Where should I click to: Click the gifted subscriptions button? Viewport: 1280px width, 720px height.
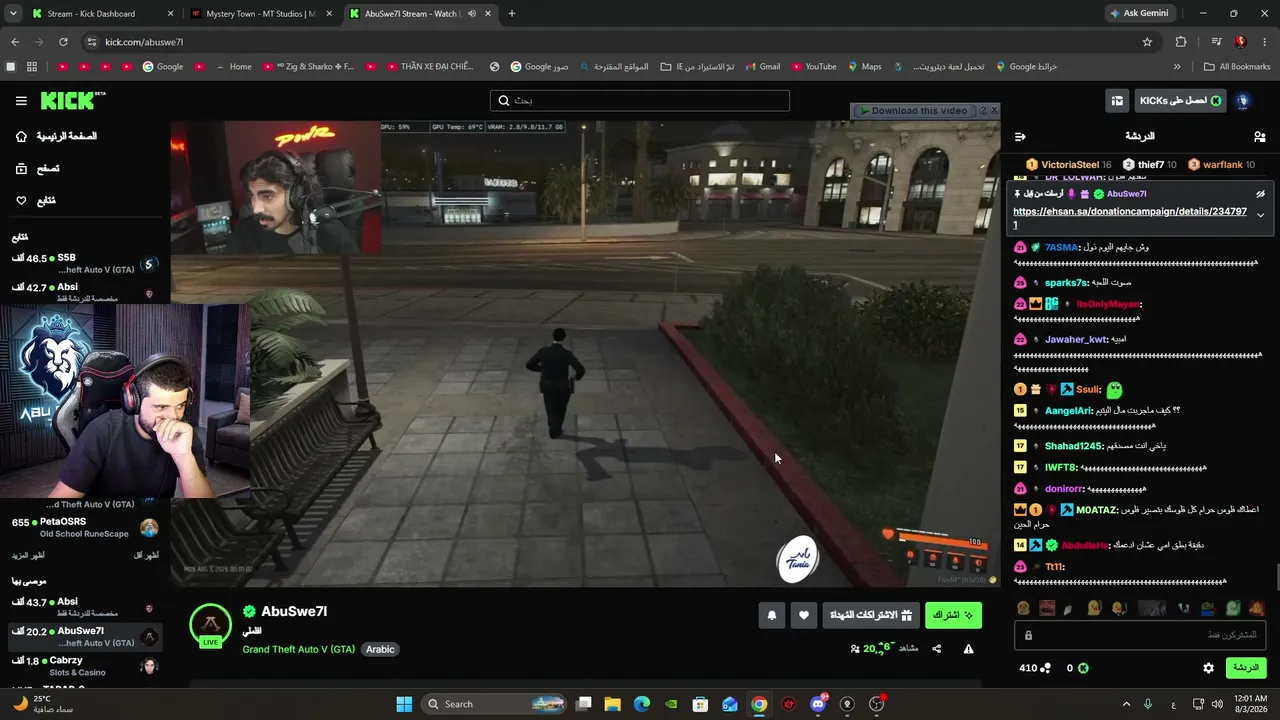click(871, 616)
